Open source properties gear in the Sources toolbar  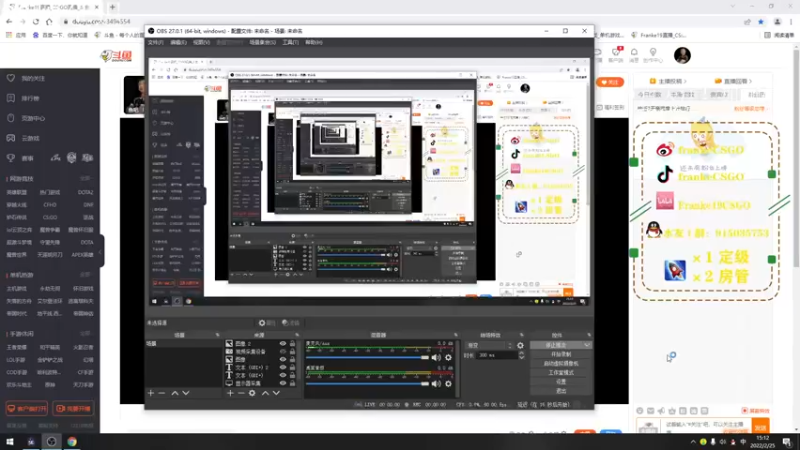[252, 393]
